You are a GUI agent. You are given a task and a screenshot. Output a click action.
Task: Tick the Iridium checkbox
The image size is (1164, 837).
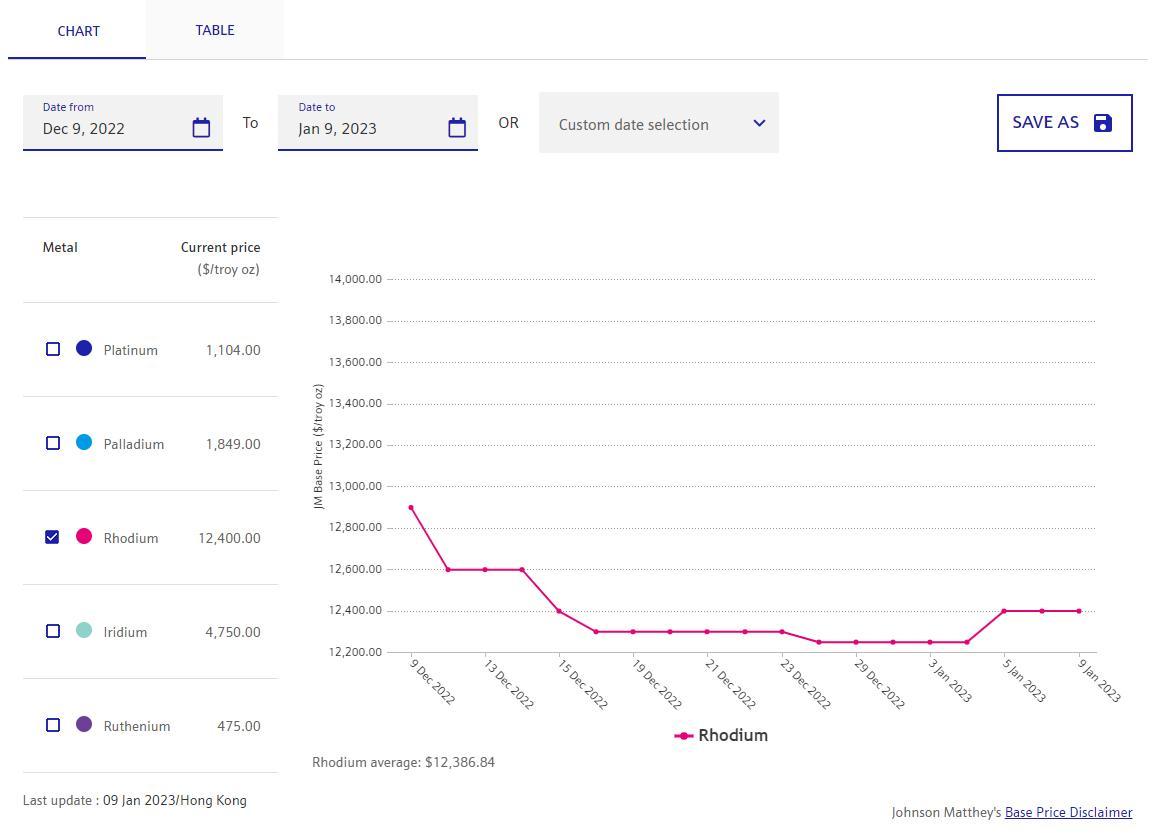click(x=53, y=631)
